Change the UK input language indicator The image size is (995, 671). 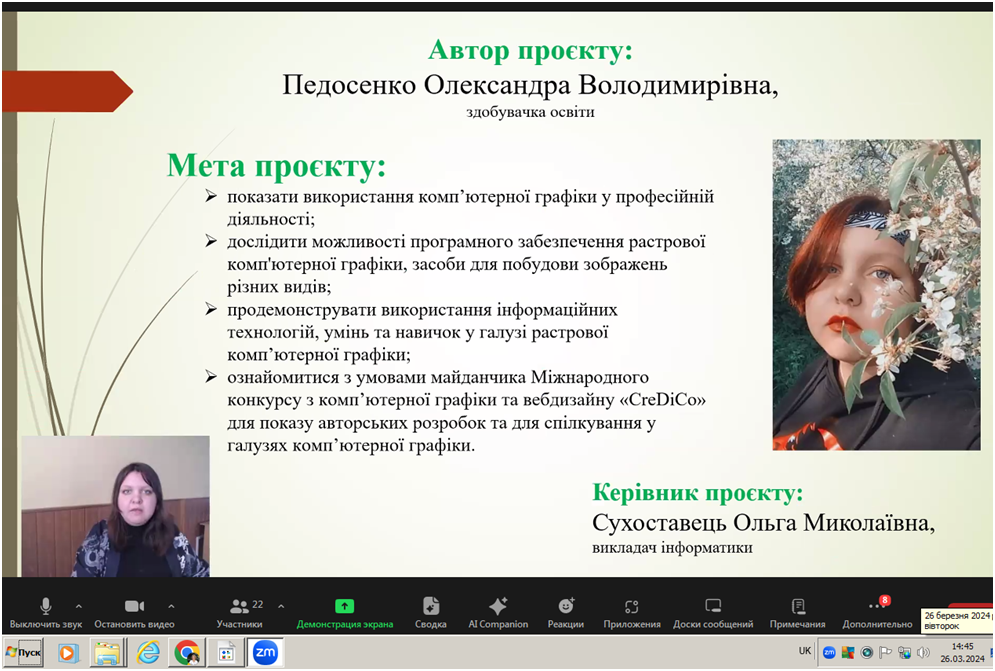pyautogui.click(x=805, y=651)
